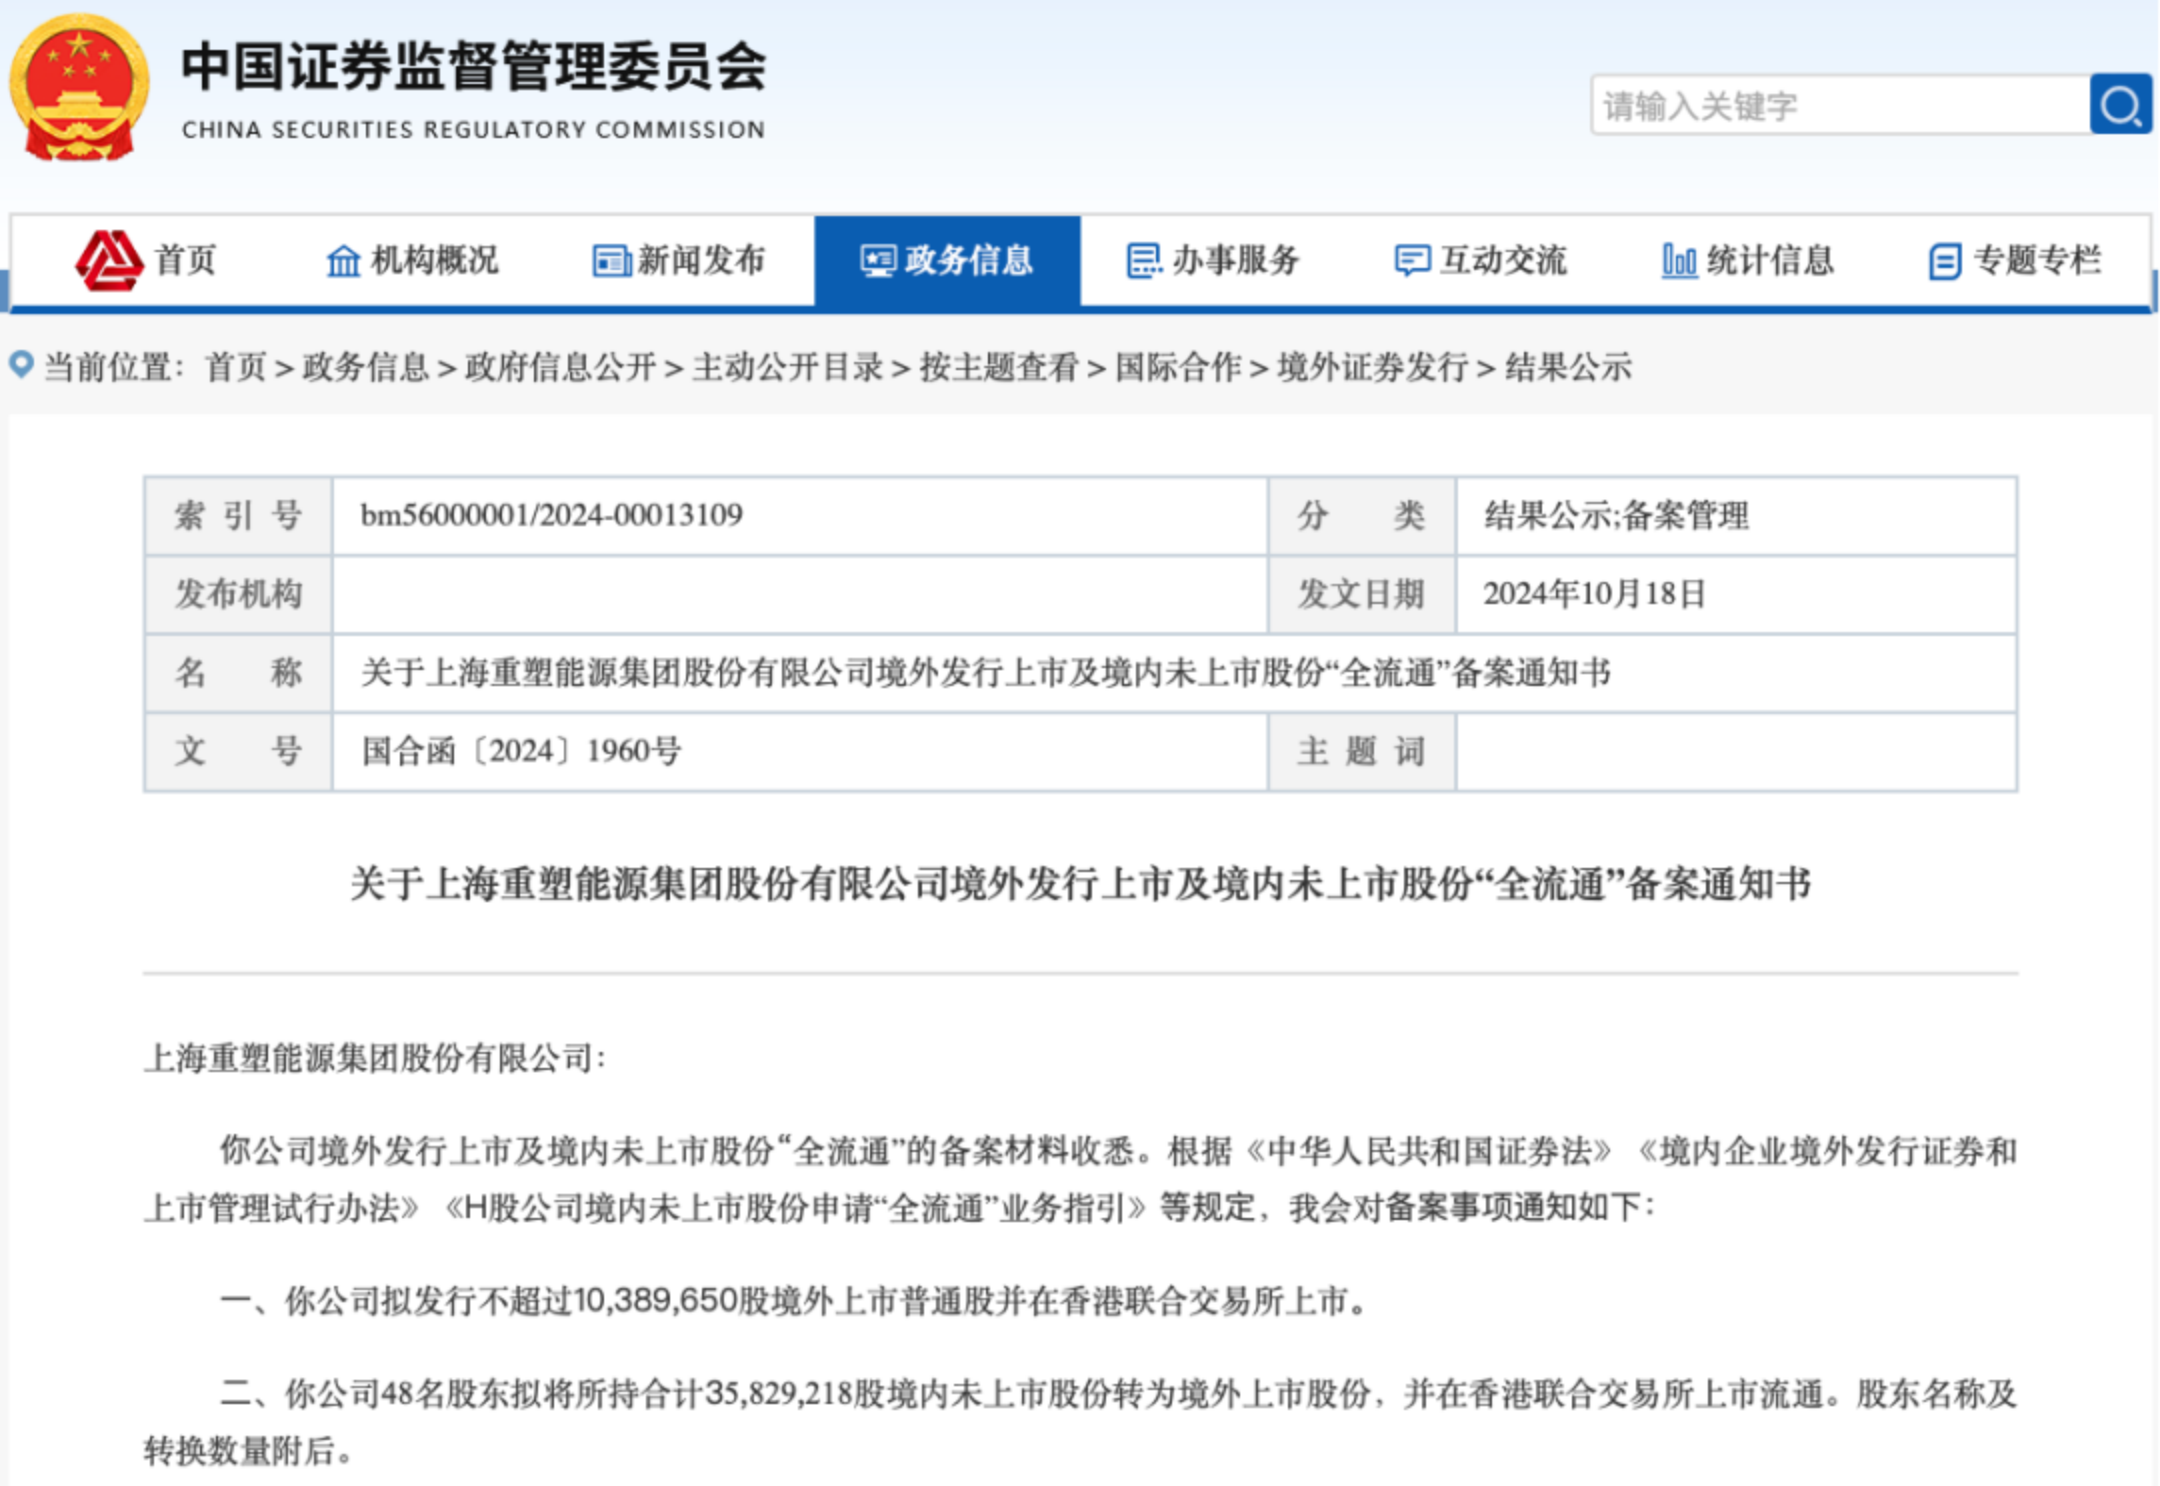Follow the 国际合作 breadcrumb link
Image resolution: width=2160 pixels, height=1486 pixels.
pos(1178,367)
